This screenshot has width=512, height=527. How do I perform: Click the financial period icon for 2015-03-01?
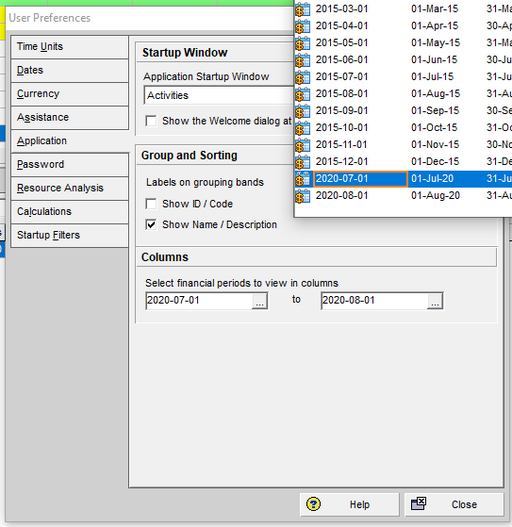pyautogui.click(x=302, y=9)
